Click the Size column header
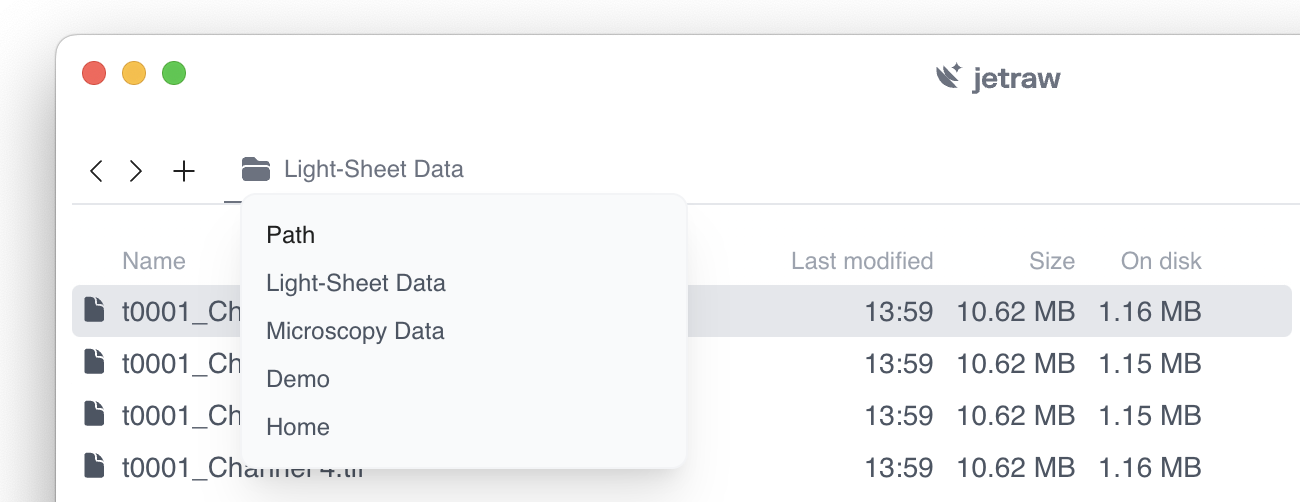Image resolution: width=1300 pixels, height=502 pixels. click(1052, 261)
